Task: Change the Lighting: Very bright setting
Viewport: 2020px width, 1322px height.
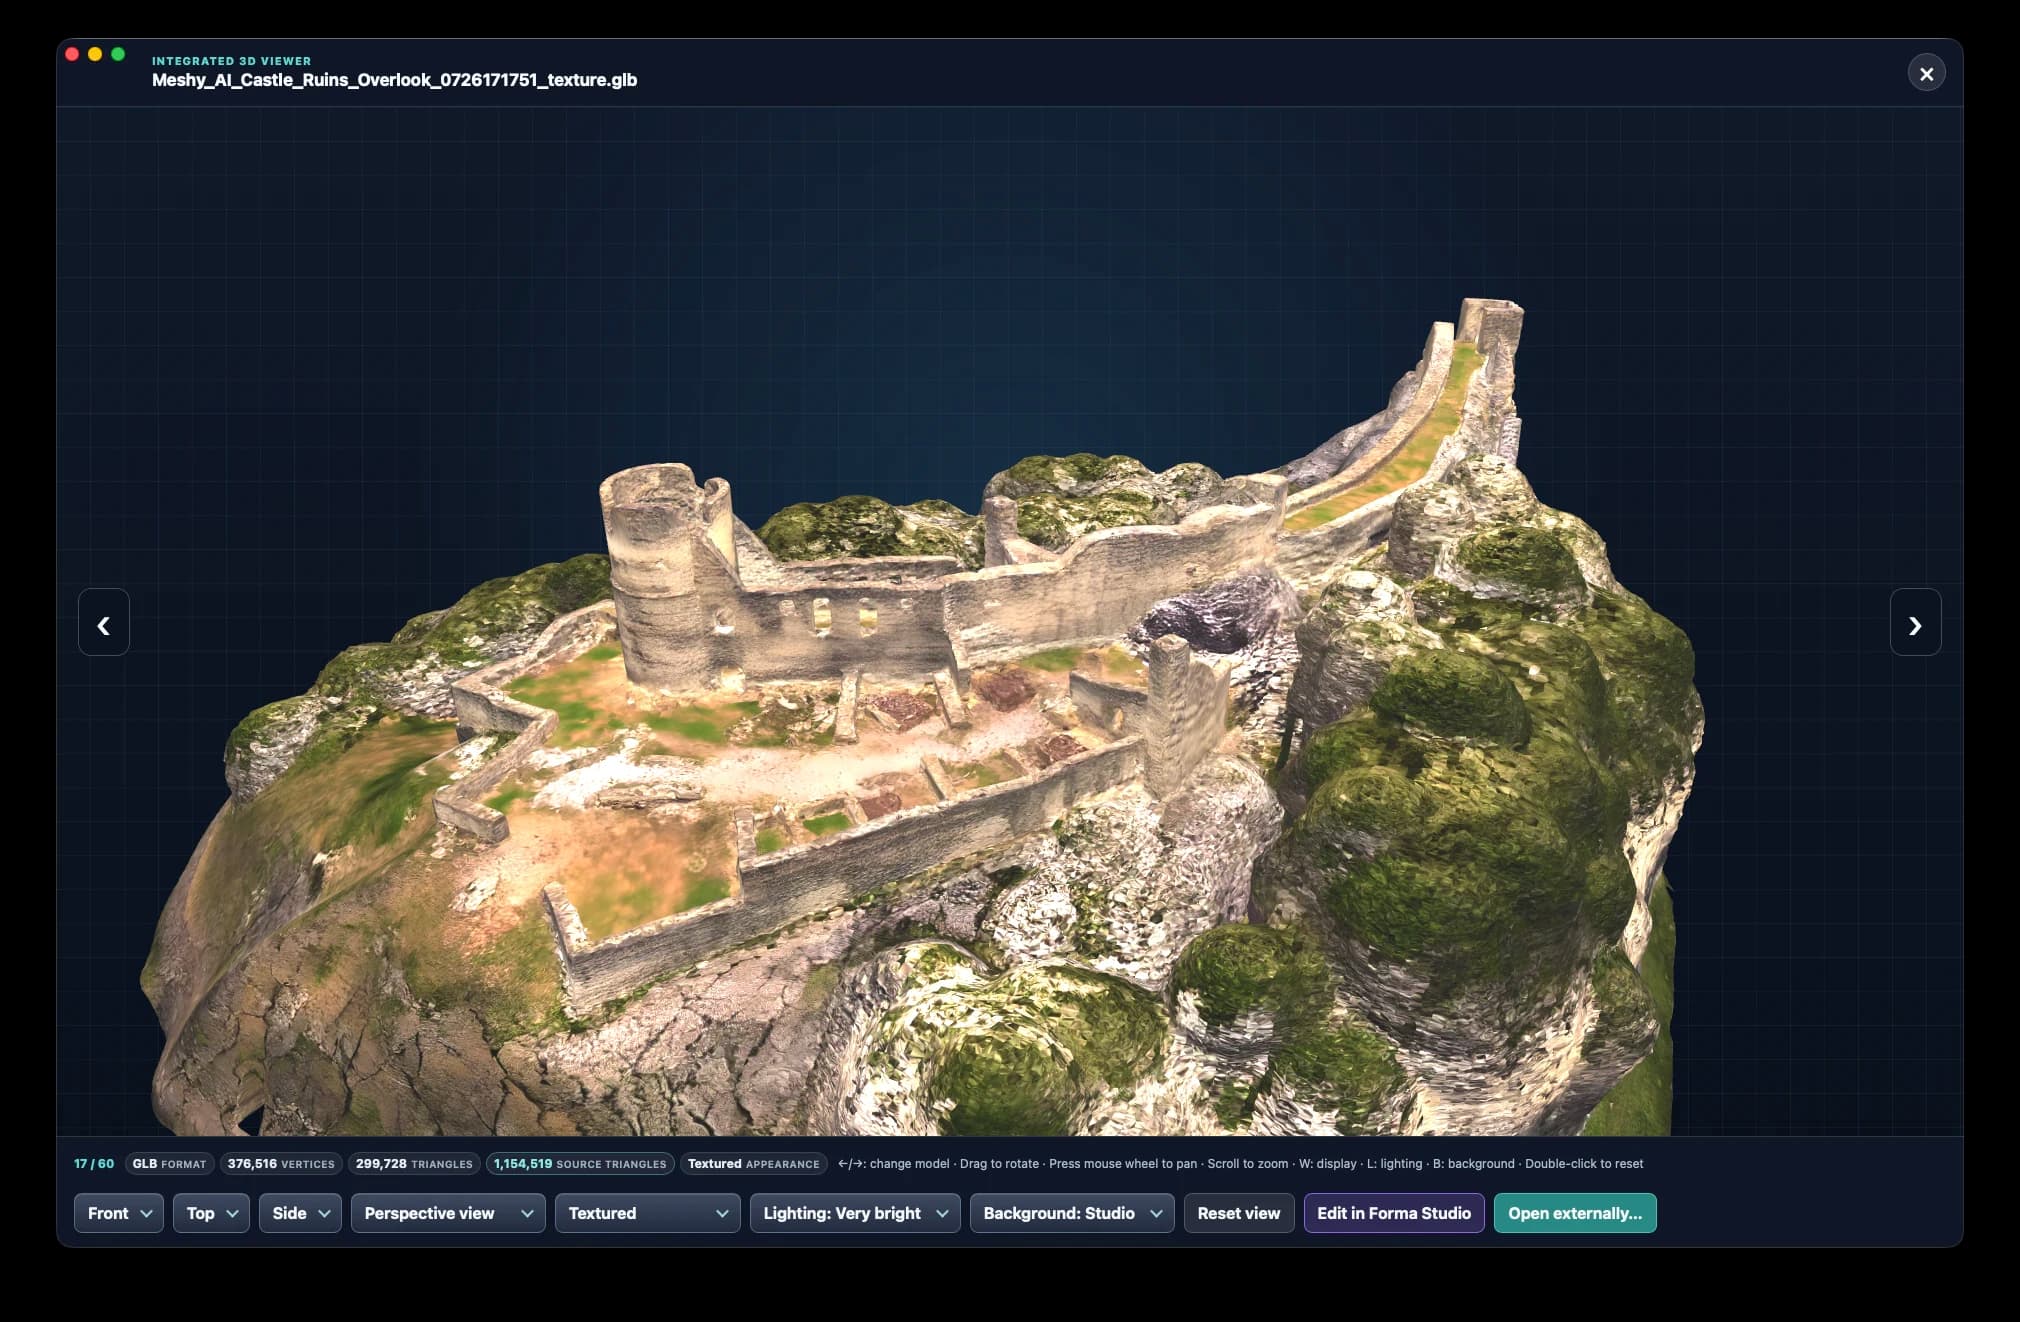Action: tap(855, 1213)
